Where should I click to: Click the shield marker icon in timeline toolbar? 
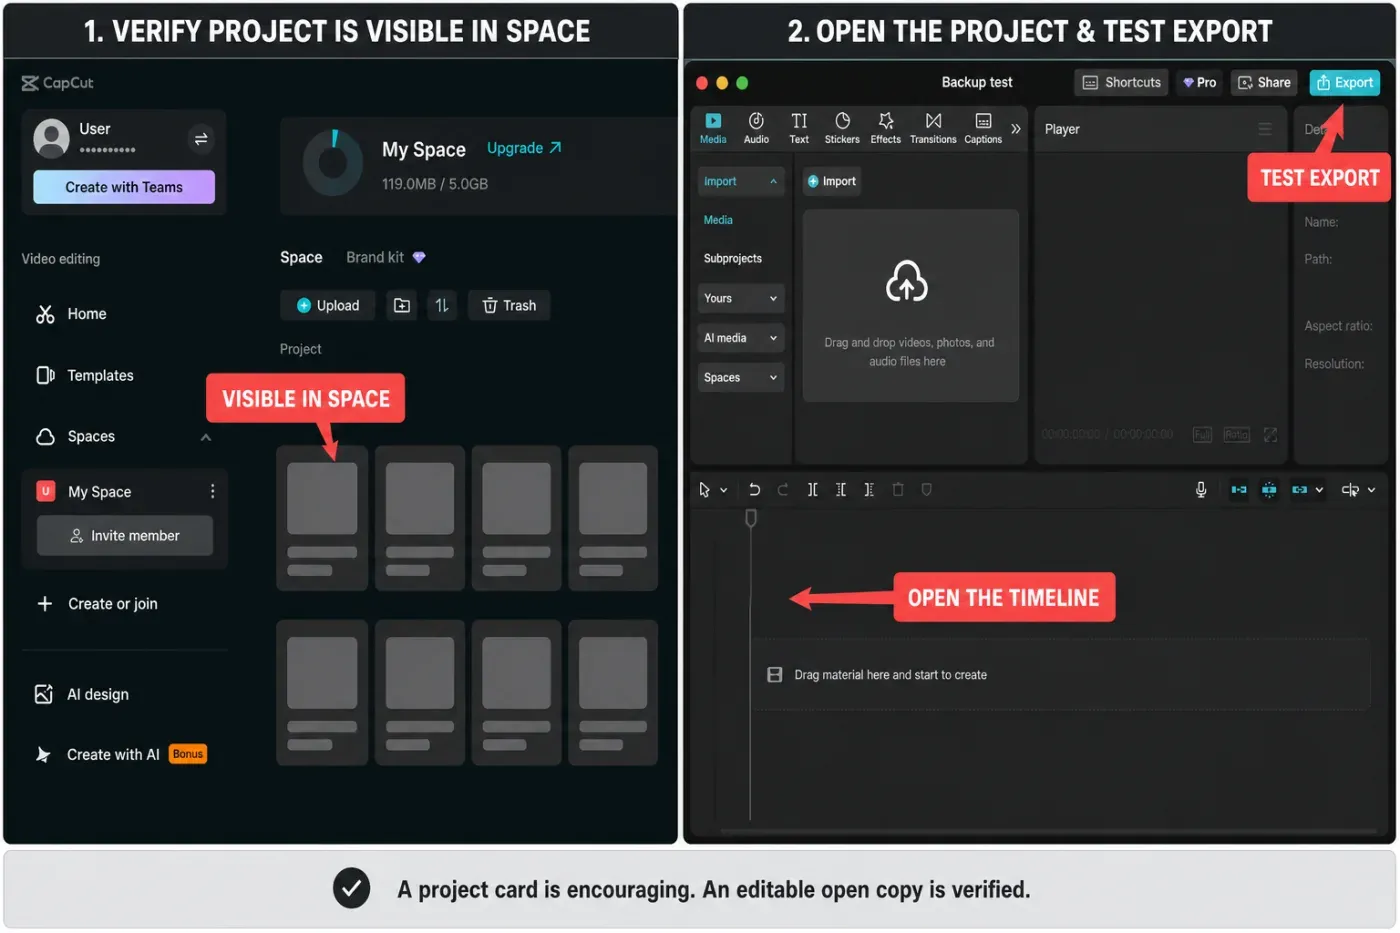pos(927,490)
